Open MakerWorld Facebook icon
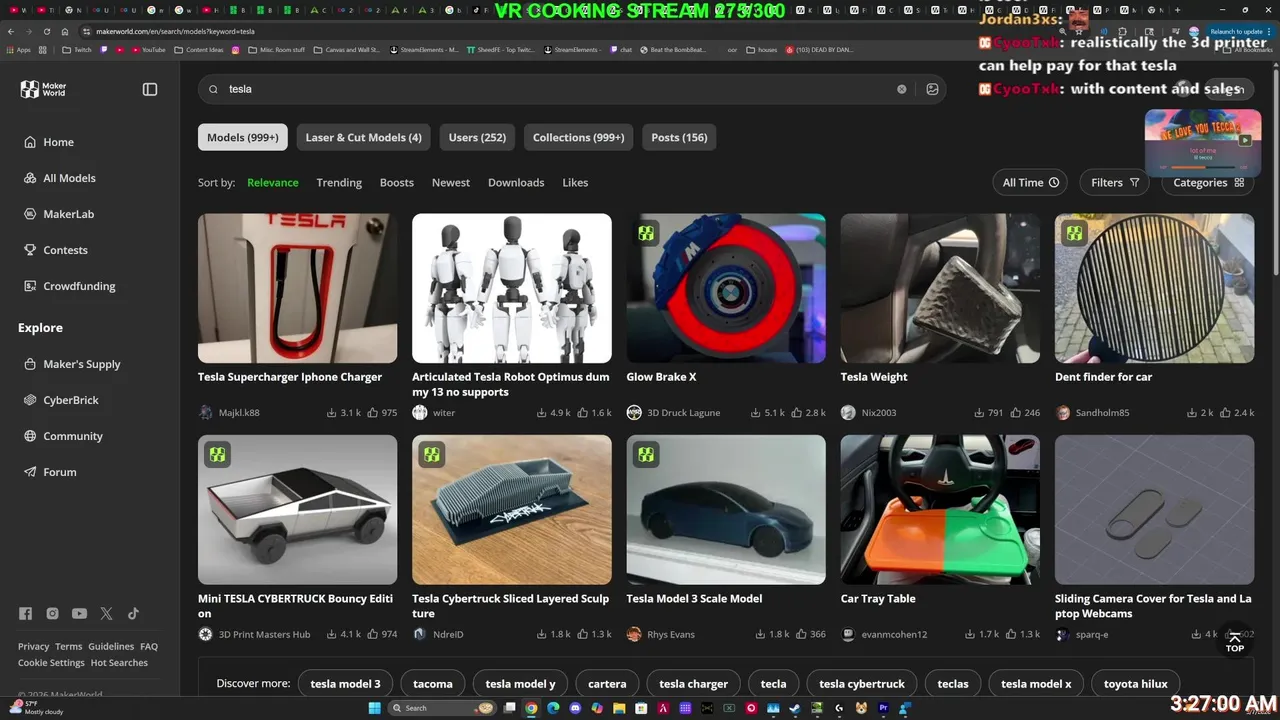The height and width of the screenshot is (720, 1280). coord(25,614)
